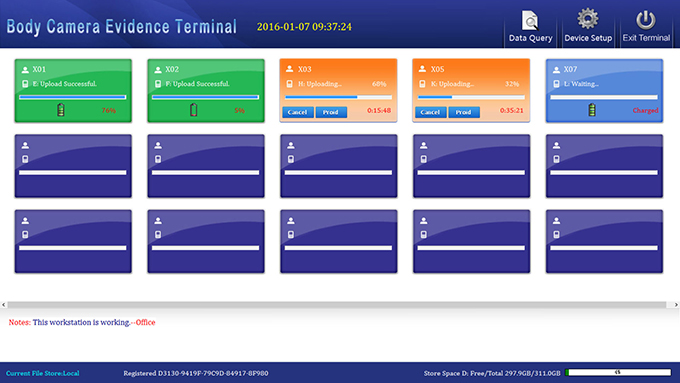The height and width of the screenshot is (383, 680).
Task: Cancel the X05 upload
Action: (430, 112)
